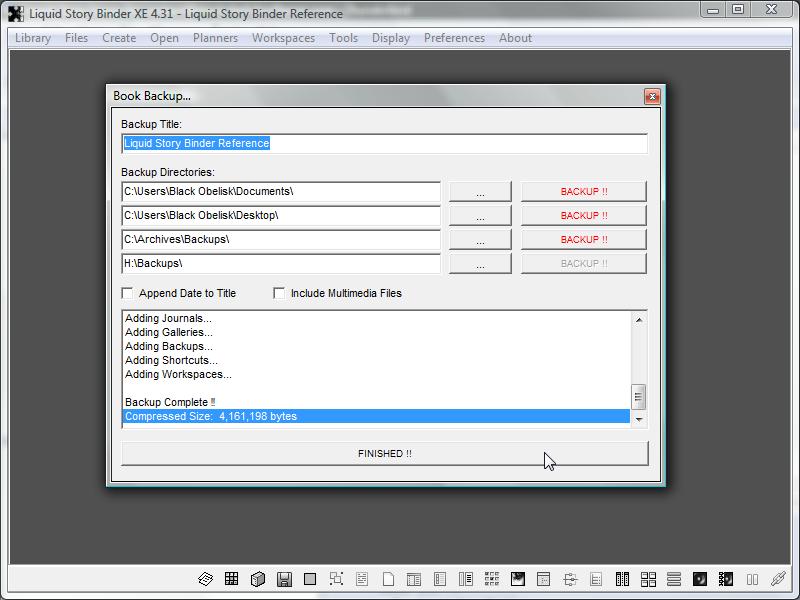Open the Workspaces menu
Screen dimensions: 800x600
(x=283, y=38)
